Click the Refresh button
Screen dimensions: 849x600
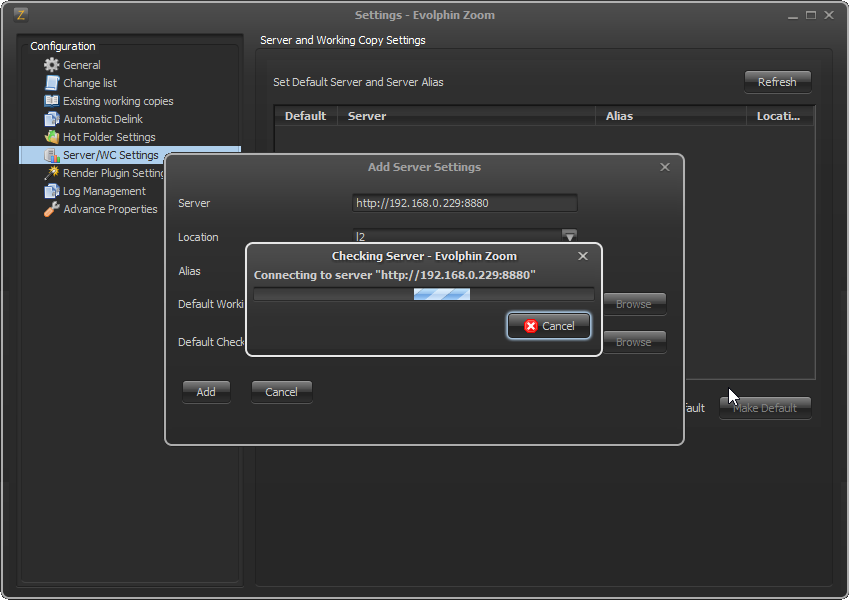(777, 82)
